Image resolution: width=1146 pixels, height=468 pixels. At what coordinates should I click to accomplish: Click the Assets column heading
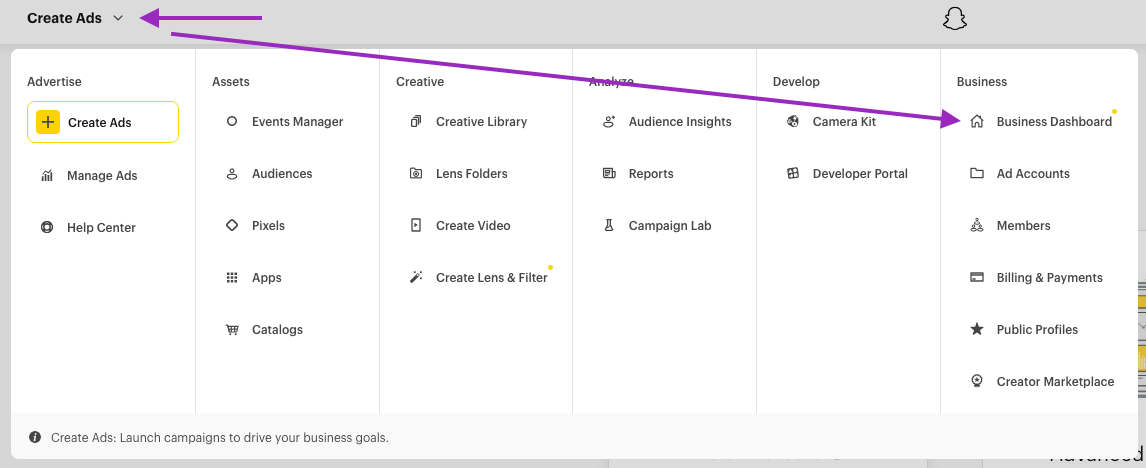(230, 81)
